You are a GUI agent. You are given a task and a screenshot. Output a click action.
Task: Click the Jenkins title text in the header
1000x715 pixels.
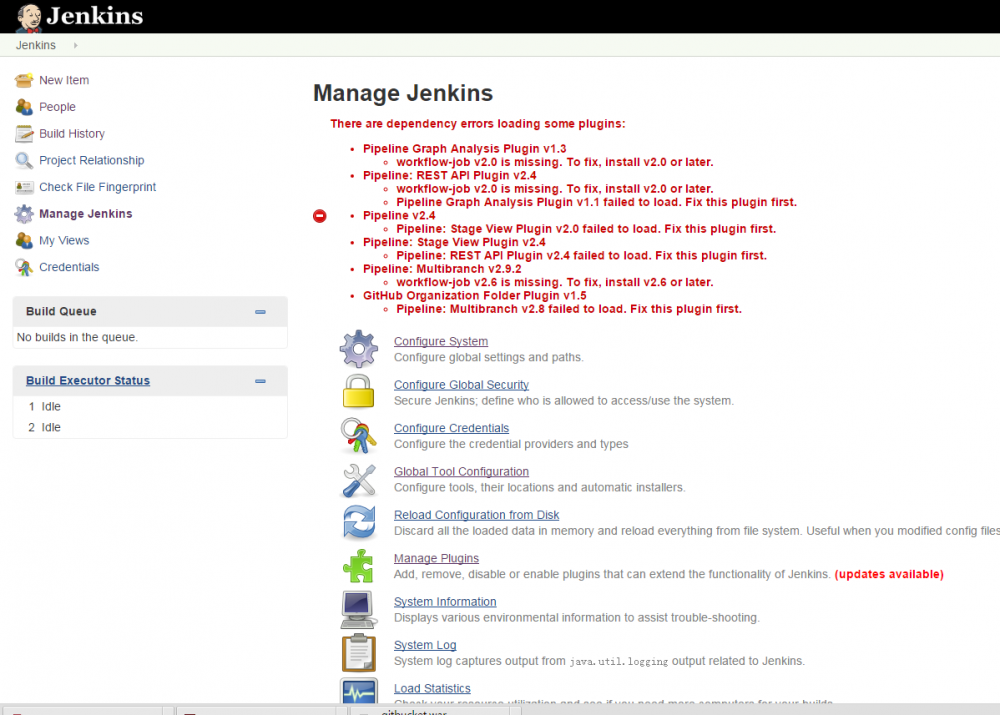tap(95, 16)
